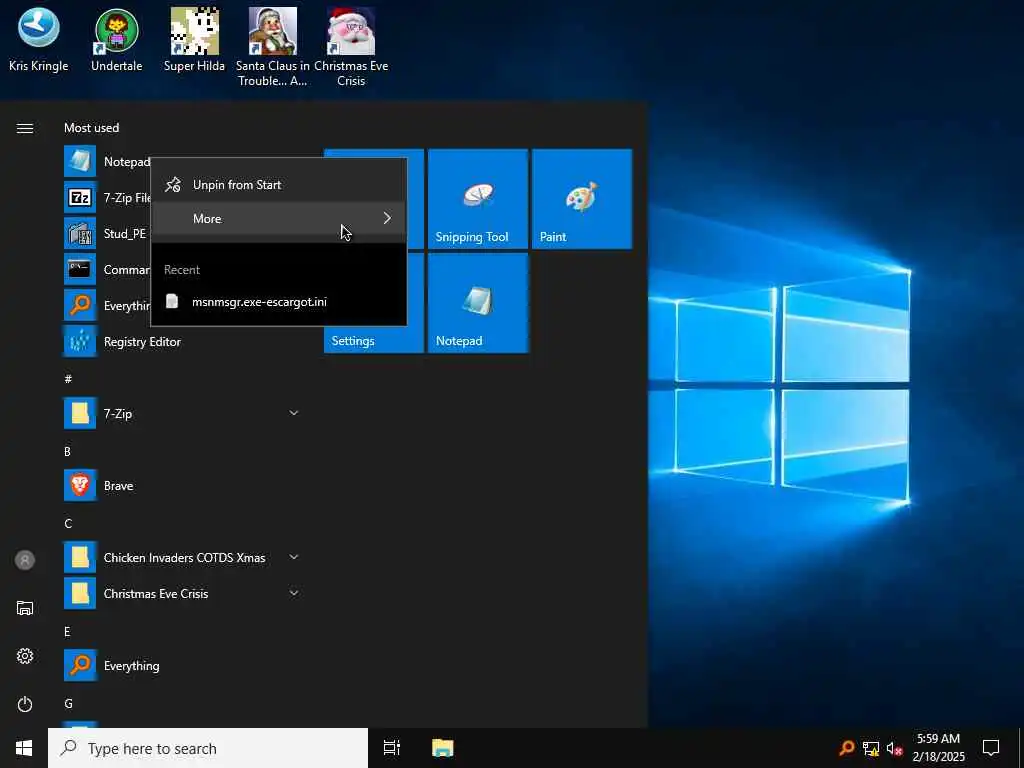The width and height of the screenshot is (1024, 768).
Task: Click the Most used heading
Action: (91, 128)
